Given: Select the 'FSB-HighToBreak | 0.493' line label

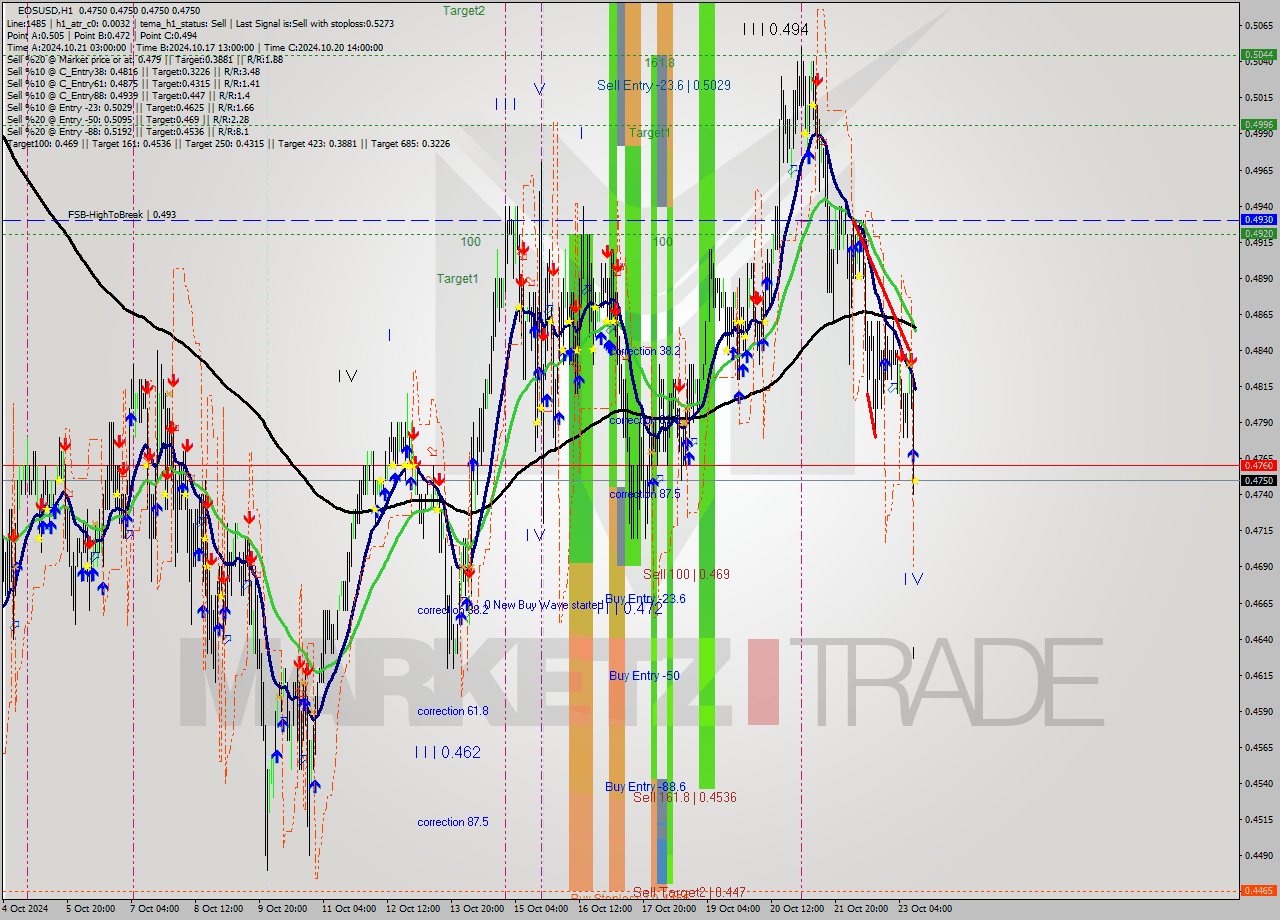Looking at the screenshot, I should [122, 215].
